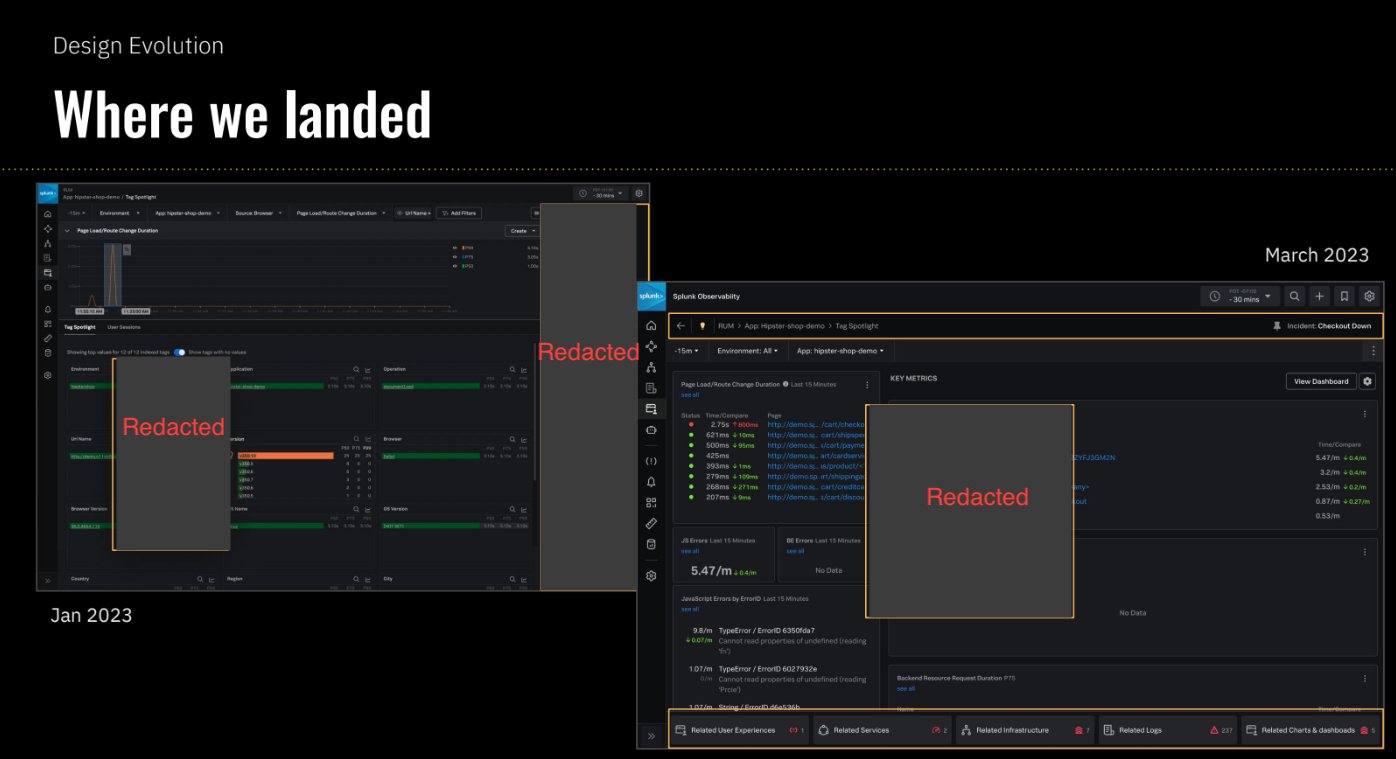Click search magnifier in Splunk Observability header
1396x759 pixels.
point(1294,296)
